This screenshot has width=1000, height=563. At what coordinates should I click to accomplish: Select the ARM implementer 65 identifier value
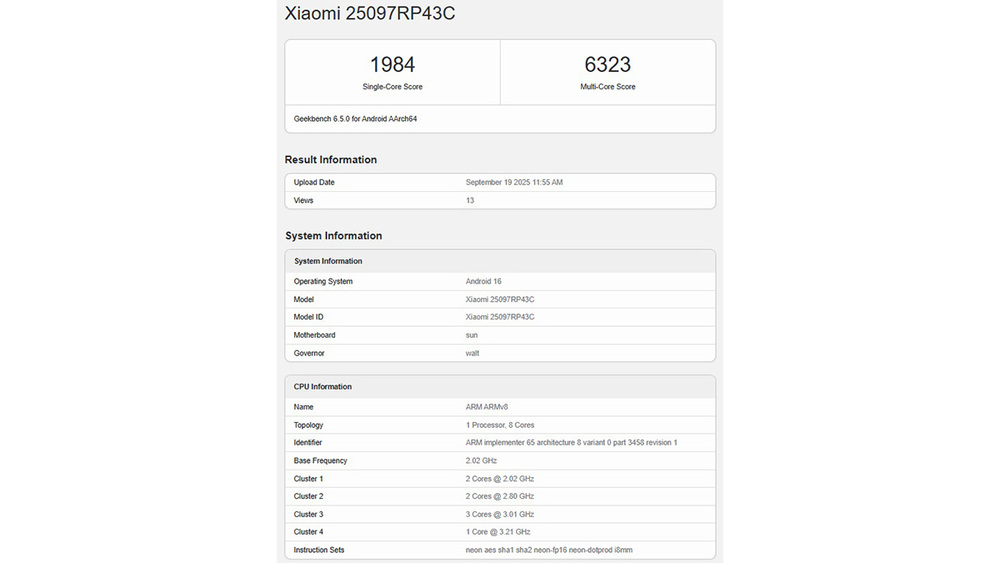point(571,442)
